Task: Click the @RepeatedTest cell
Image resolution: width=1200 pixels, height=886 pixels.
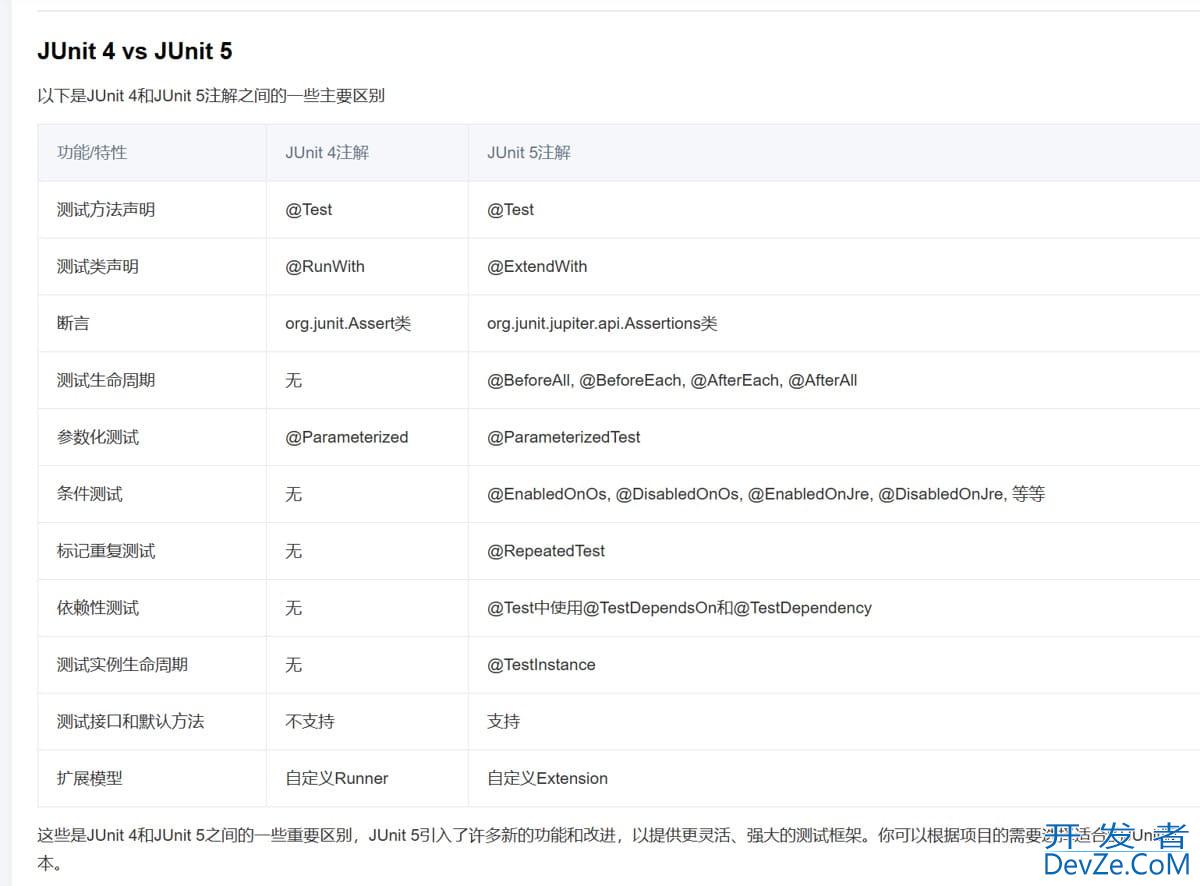Action: point(546,552)
